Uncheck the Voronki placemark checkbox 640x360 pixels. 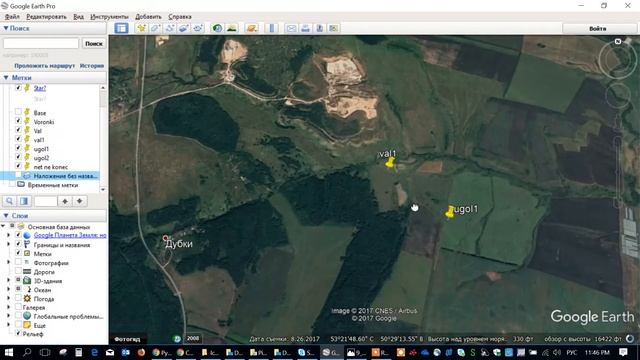pyautogui.click(x=18, y=121)
